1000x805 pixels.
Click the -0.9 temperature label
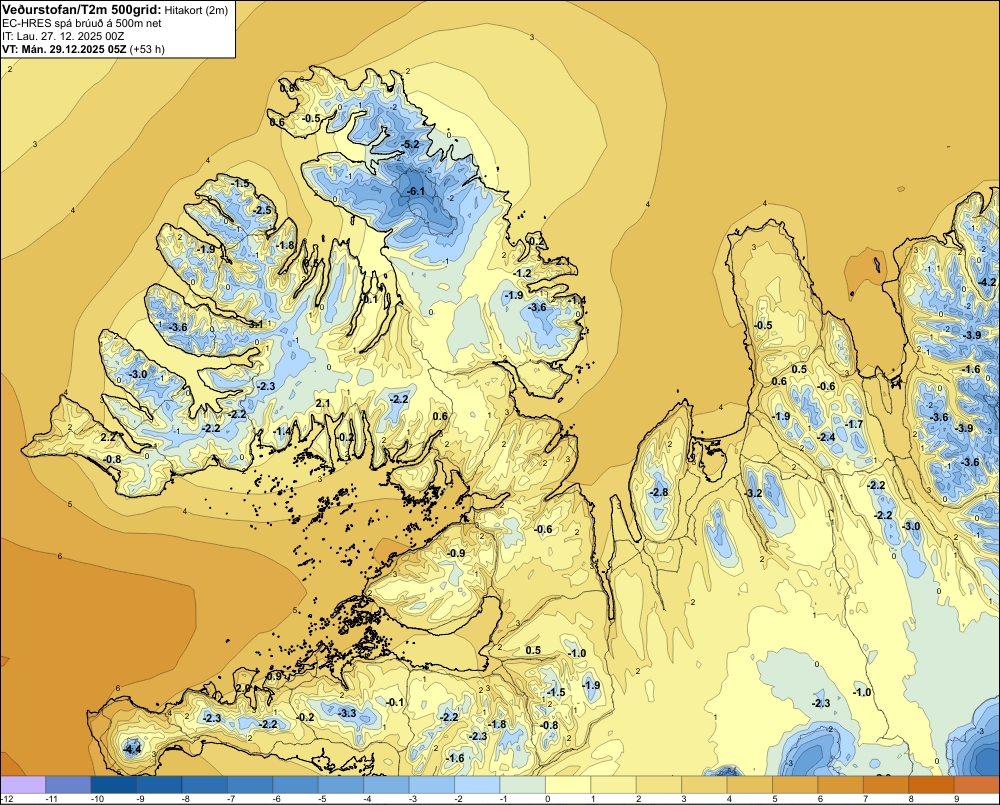pos(456,553)
